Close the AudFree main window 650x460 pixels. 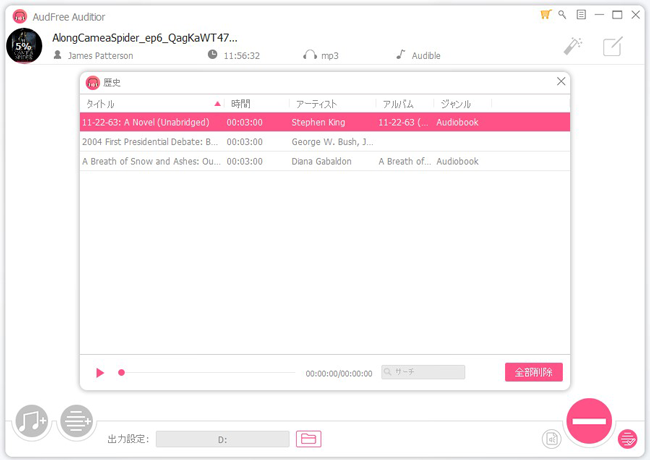pyautogui.click(x=635, y=15)
